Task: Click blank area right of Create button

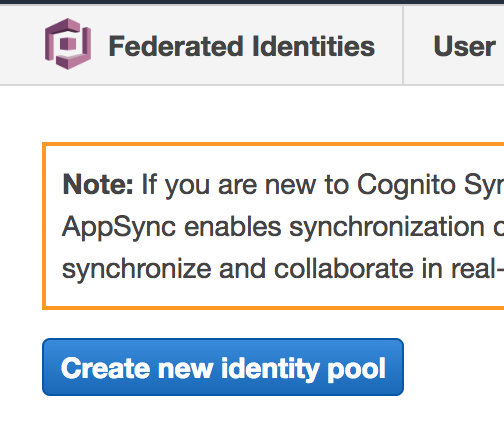Action: [x=453, y=367]
